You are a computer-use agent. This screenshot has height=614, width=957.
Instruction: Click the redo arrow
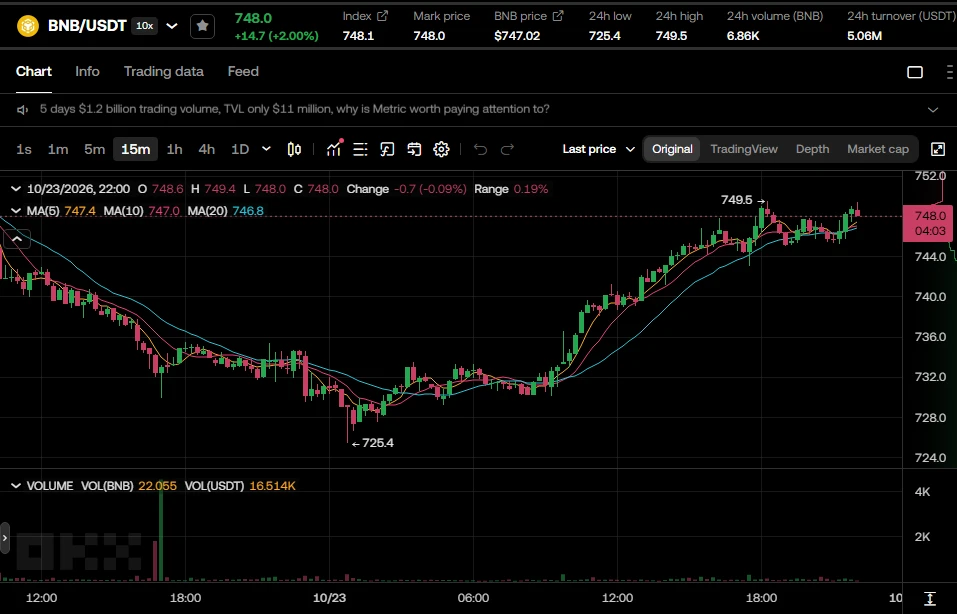click(x=507, y=150)
